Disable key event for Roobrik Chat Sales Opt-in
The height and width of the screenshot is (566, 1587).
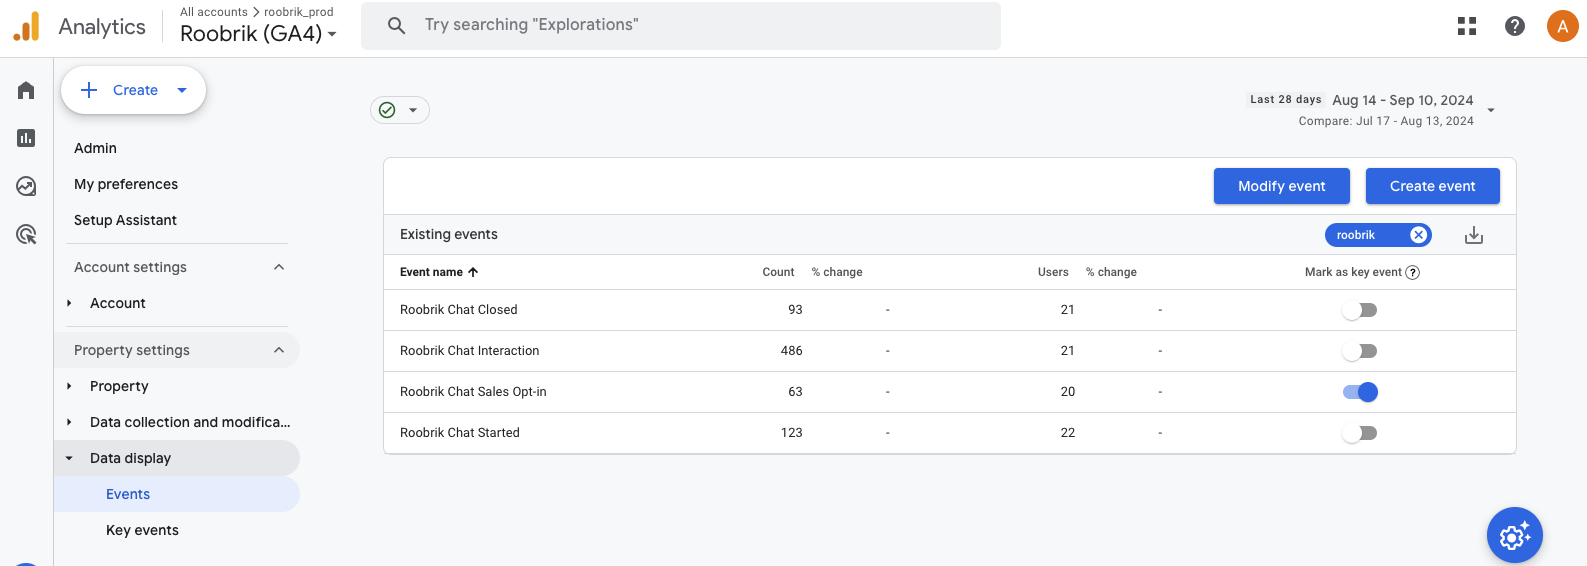tap(1360, 392)
